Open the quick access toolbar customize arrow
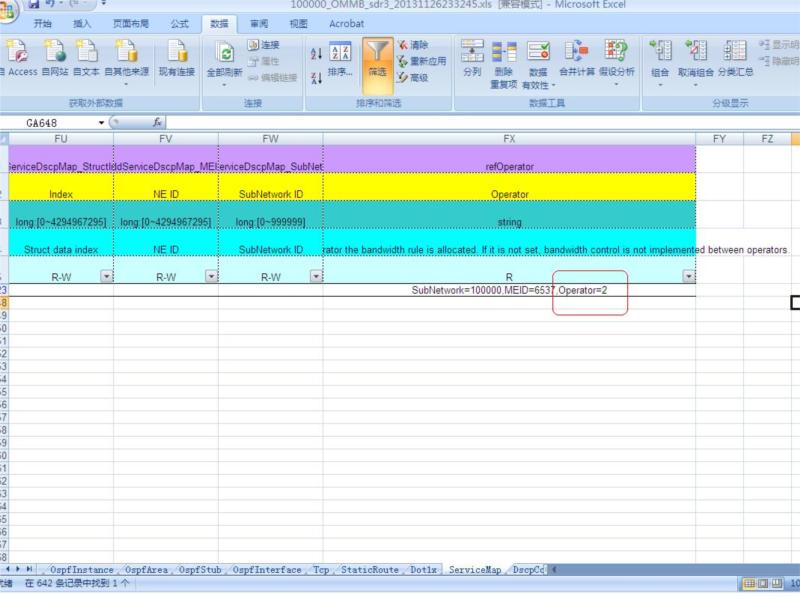The height and width of the screenshot is (600, 800). (x=104, y=4)
